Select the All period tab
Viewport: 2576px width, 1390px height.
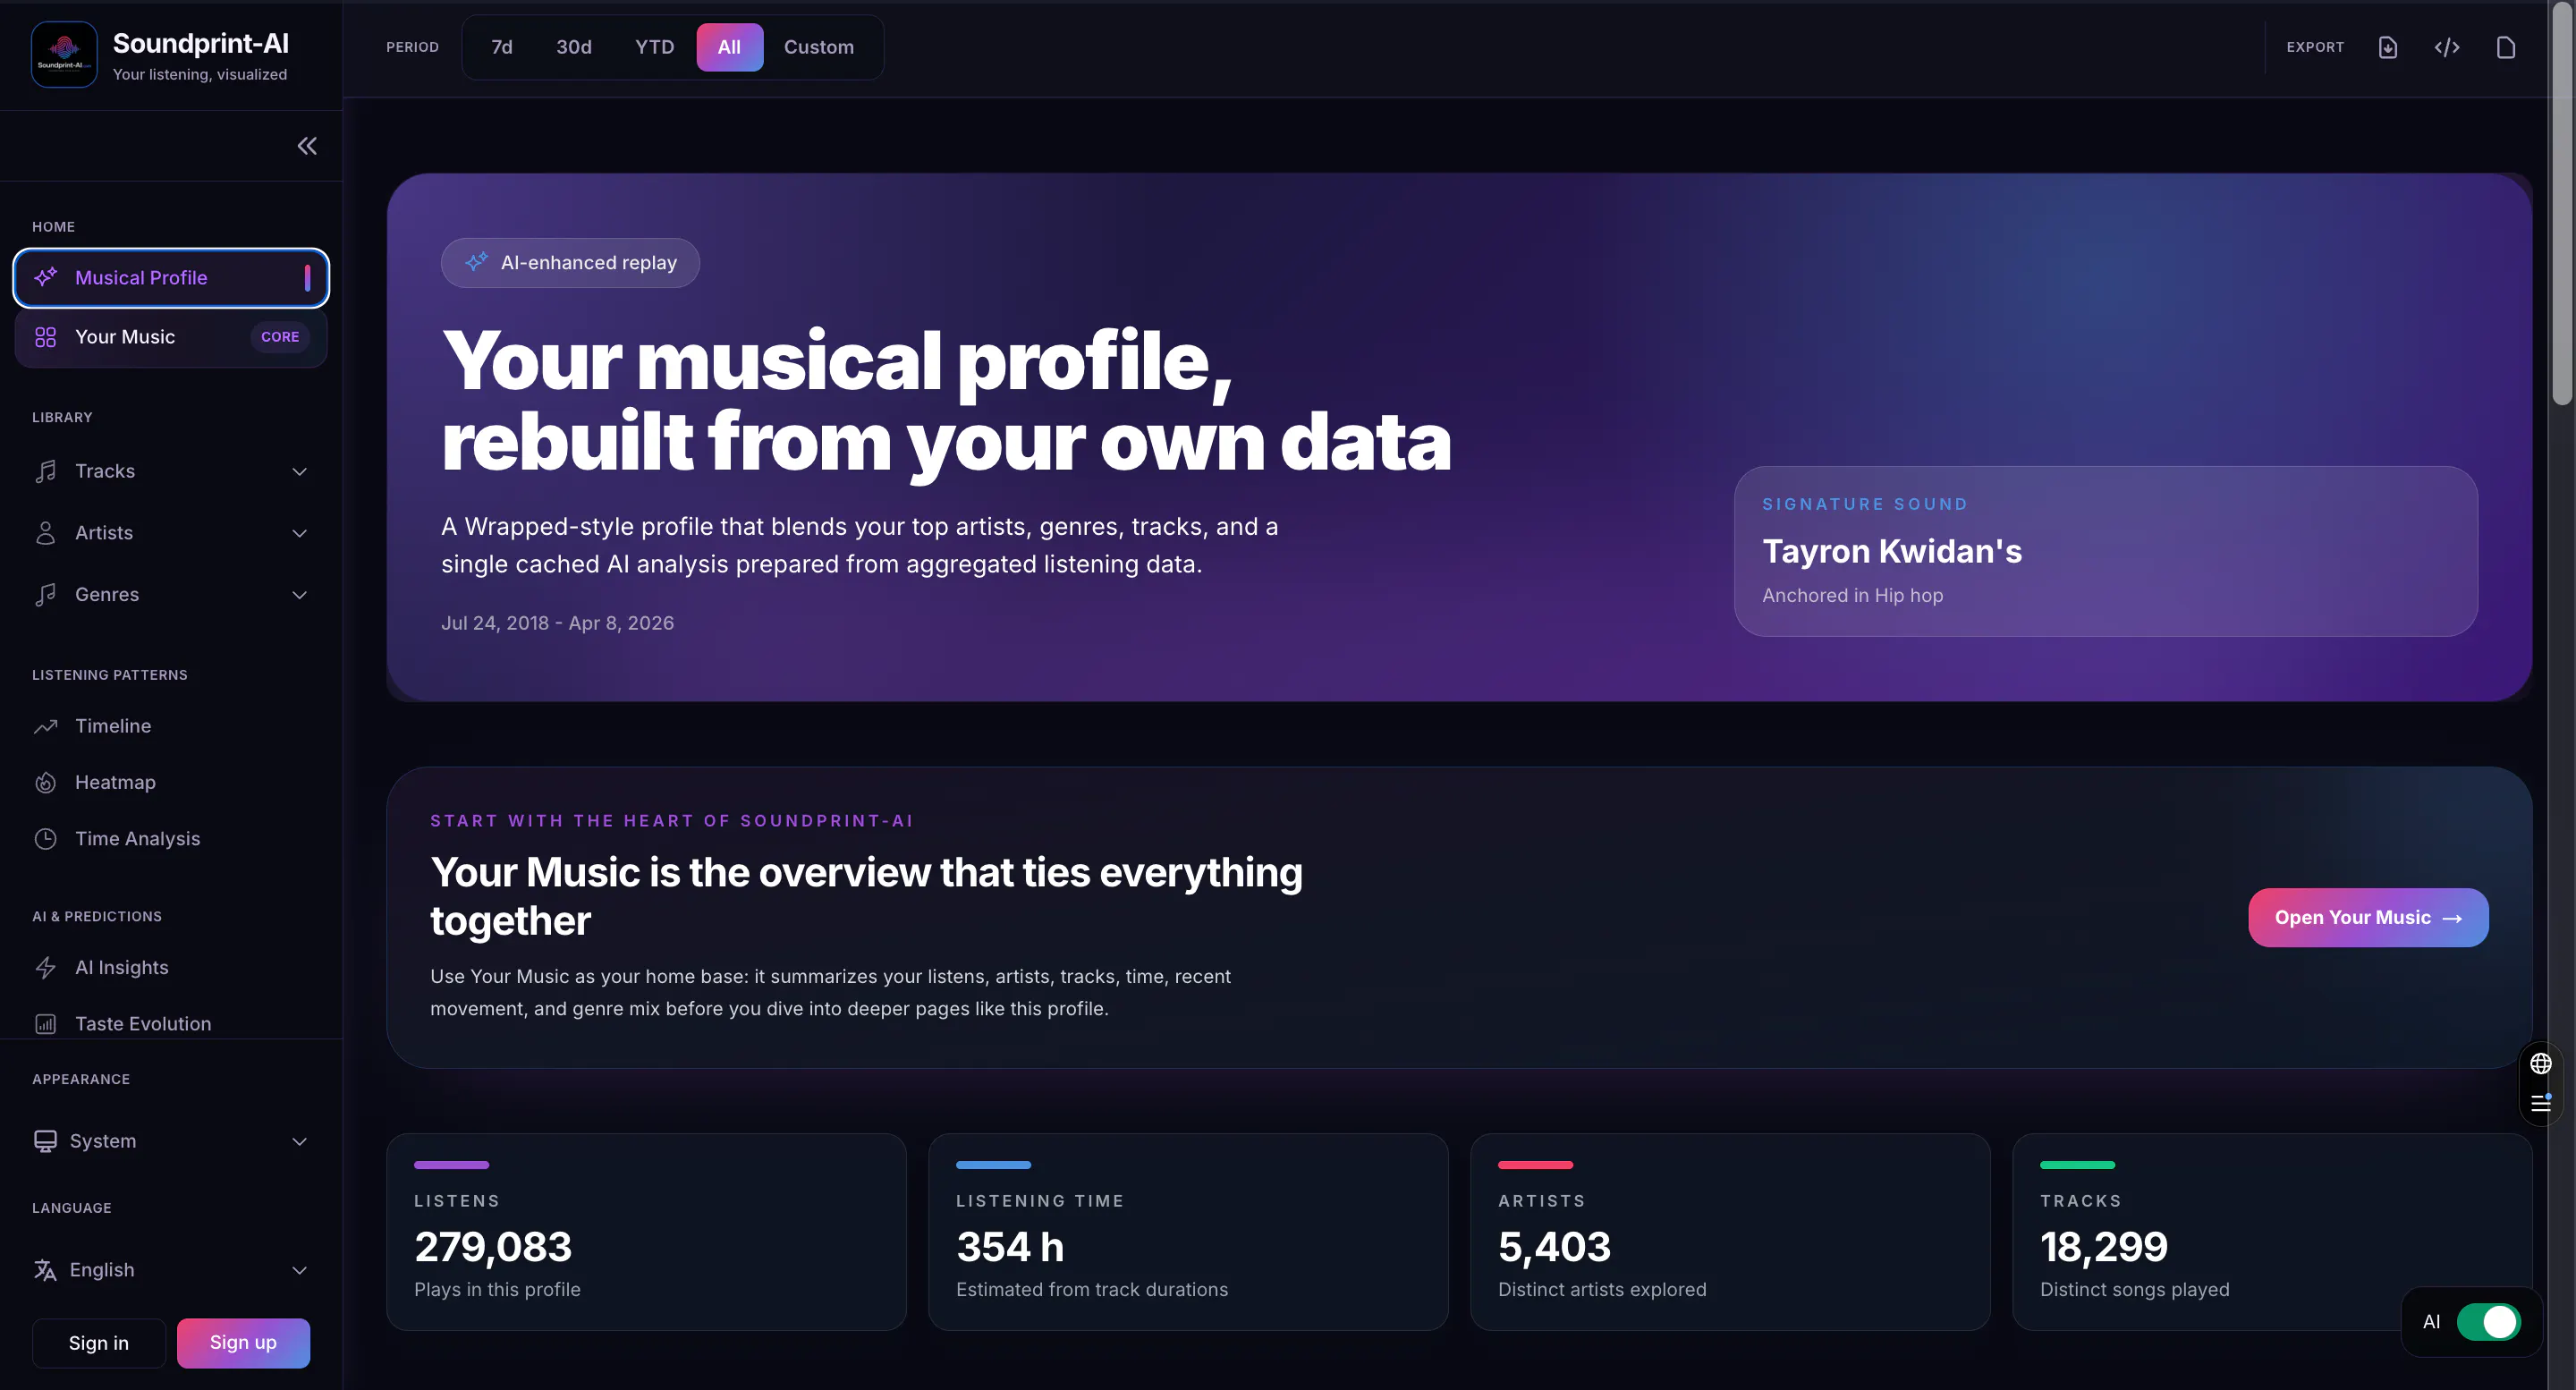[x=730, y=47]
